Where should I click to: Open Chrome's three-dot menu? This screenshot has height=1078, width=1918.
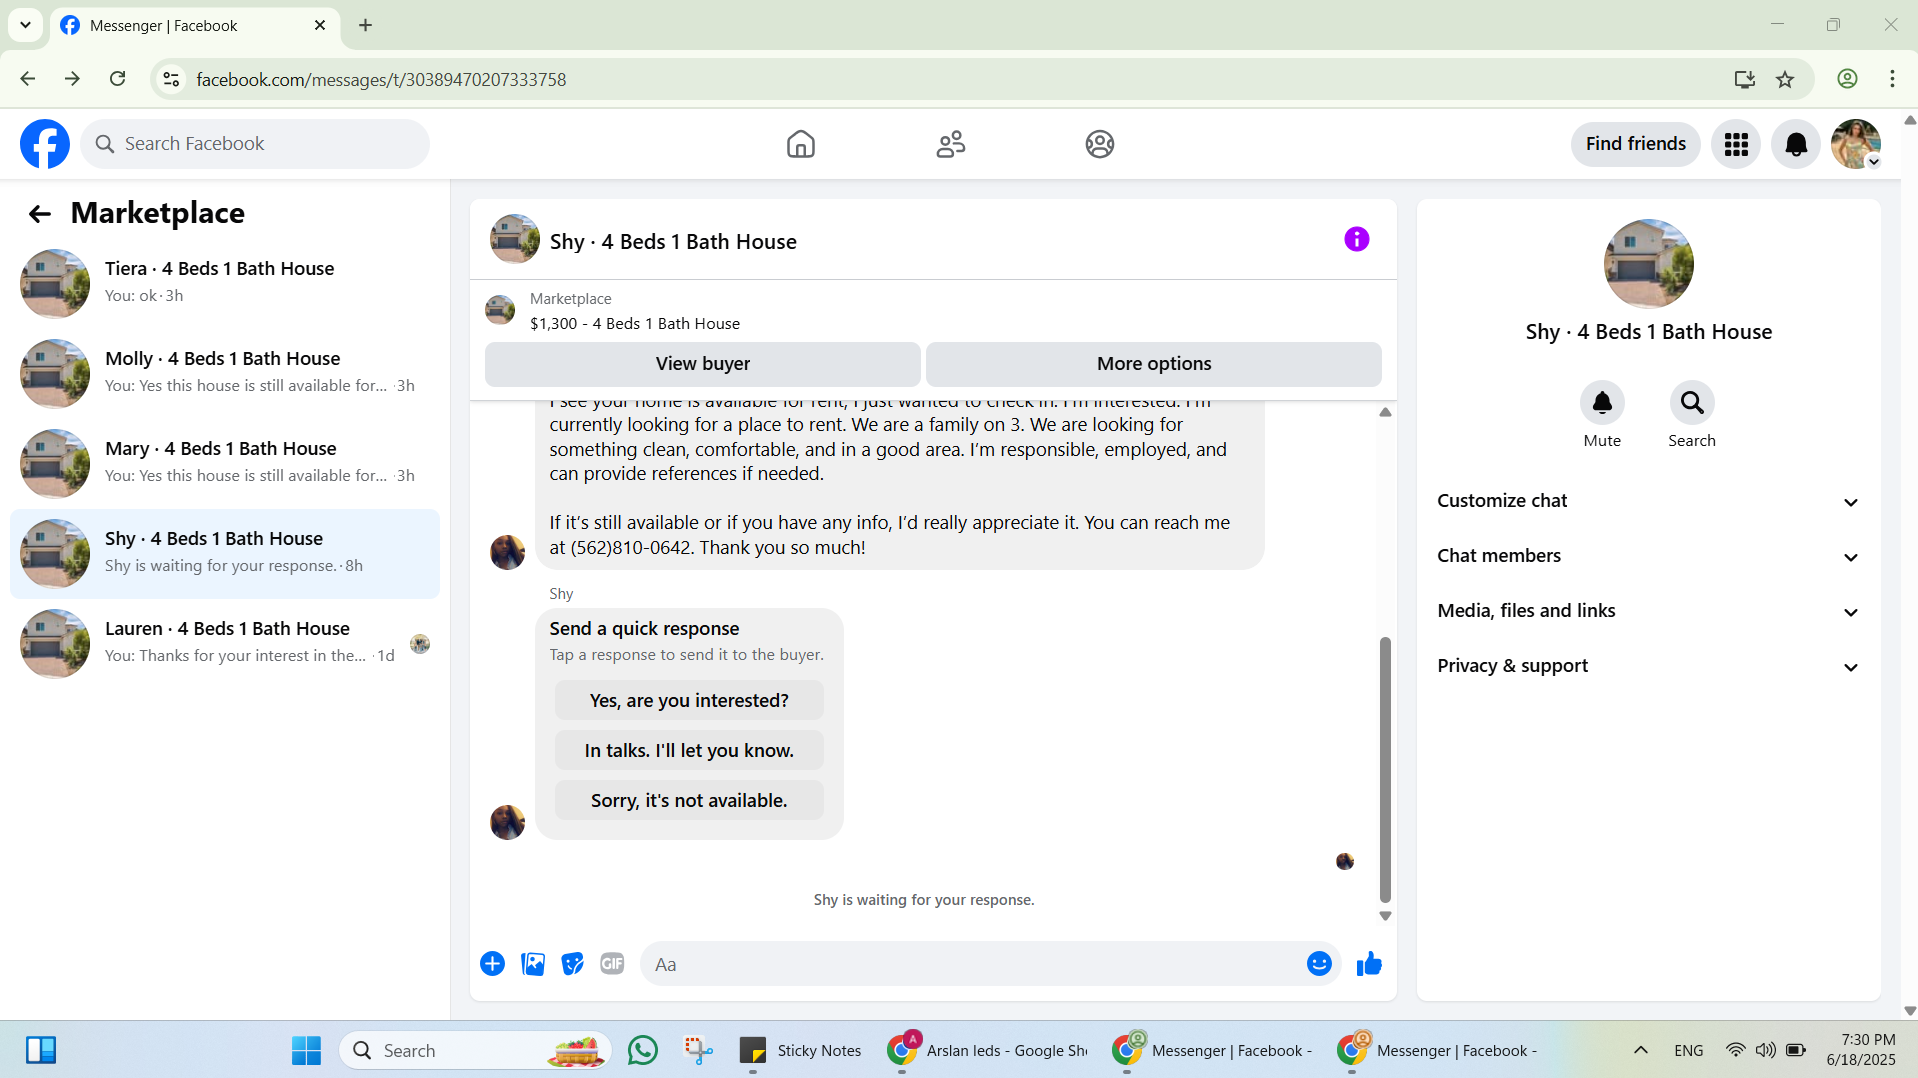(x=1892, y=79)
